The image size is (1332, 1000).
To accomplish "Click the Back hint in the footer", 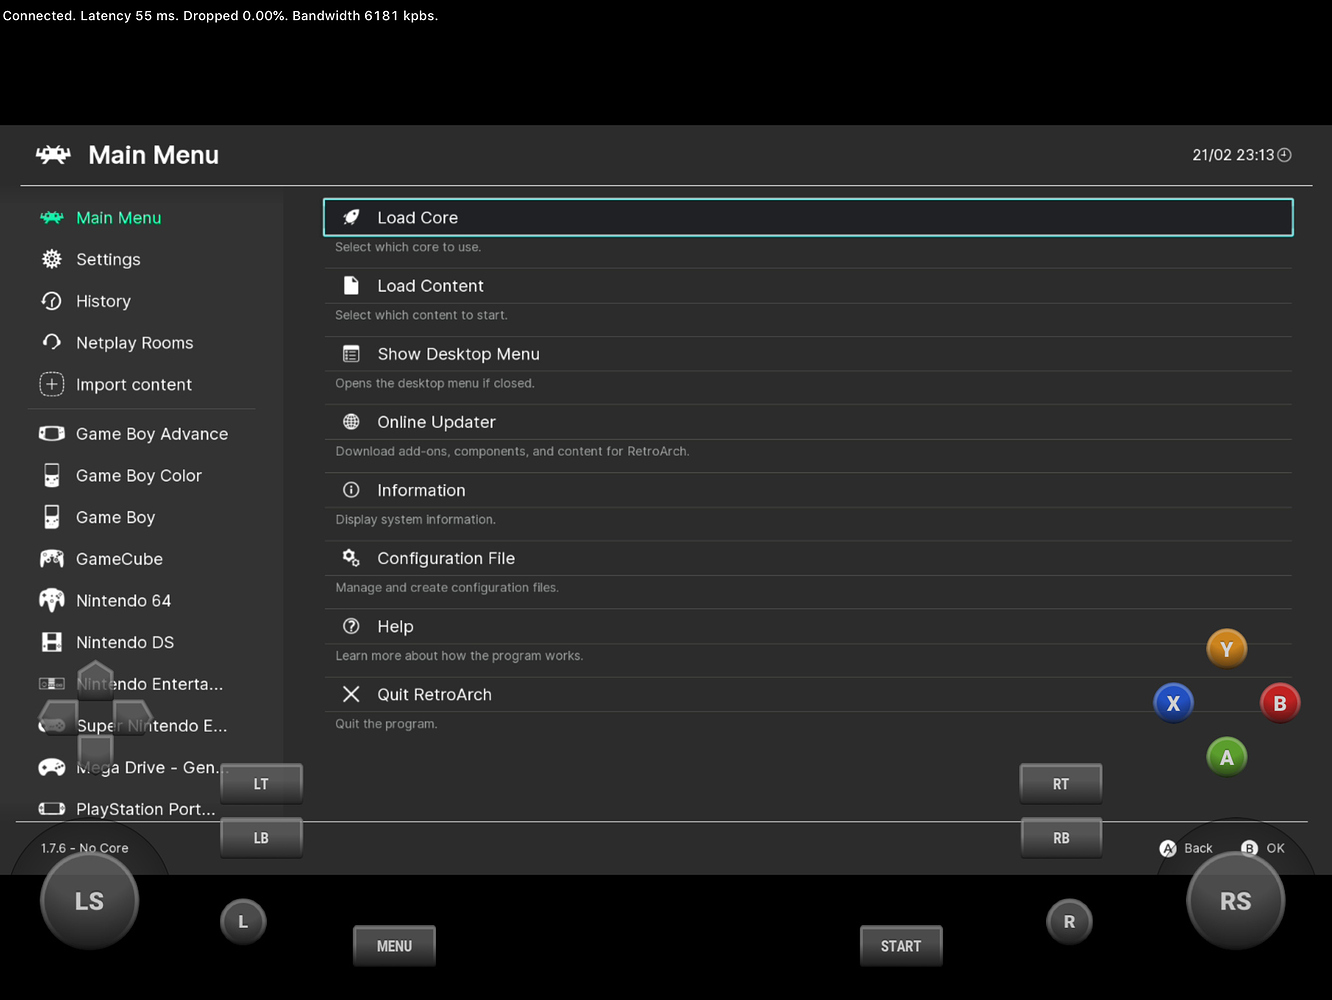I will [x=1186, y=848].
